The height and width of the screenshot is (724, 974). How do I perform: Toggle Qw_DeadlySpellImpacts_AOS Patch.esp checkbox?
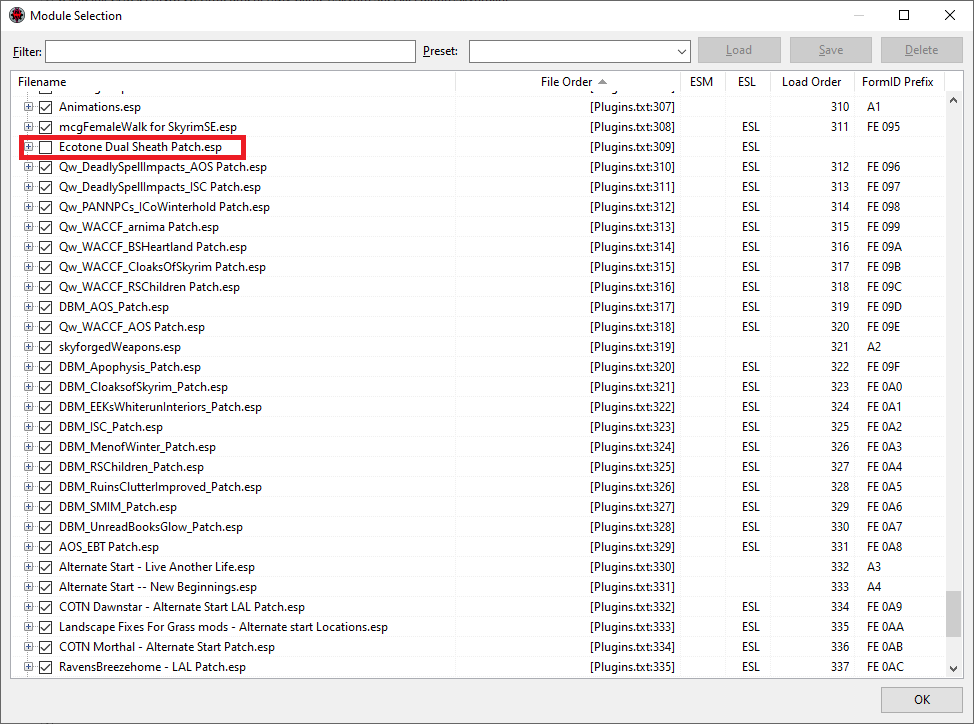pos(45,167)
